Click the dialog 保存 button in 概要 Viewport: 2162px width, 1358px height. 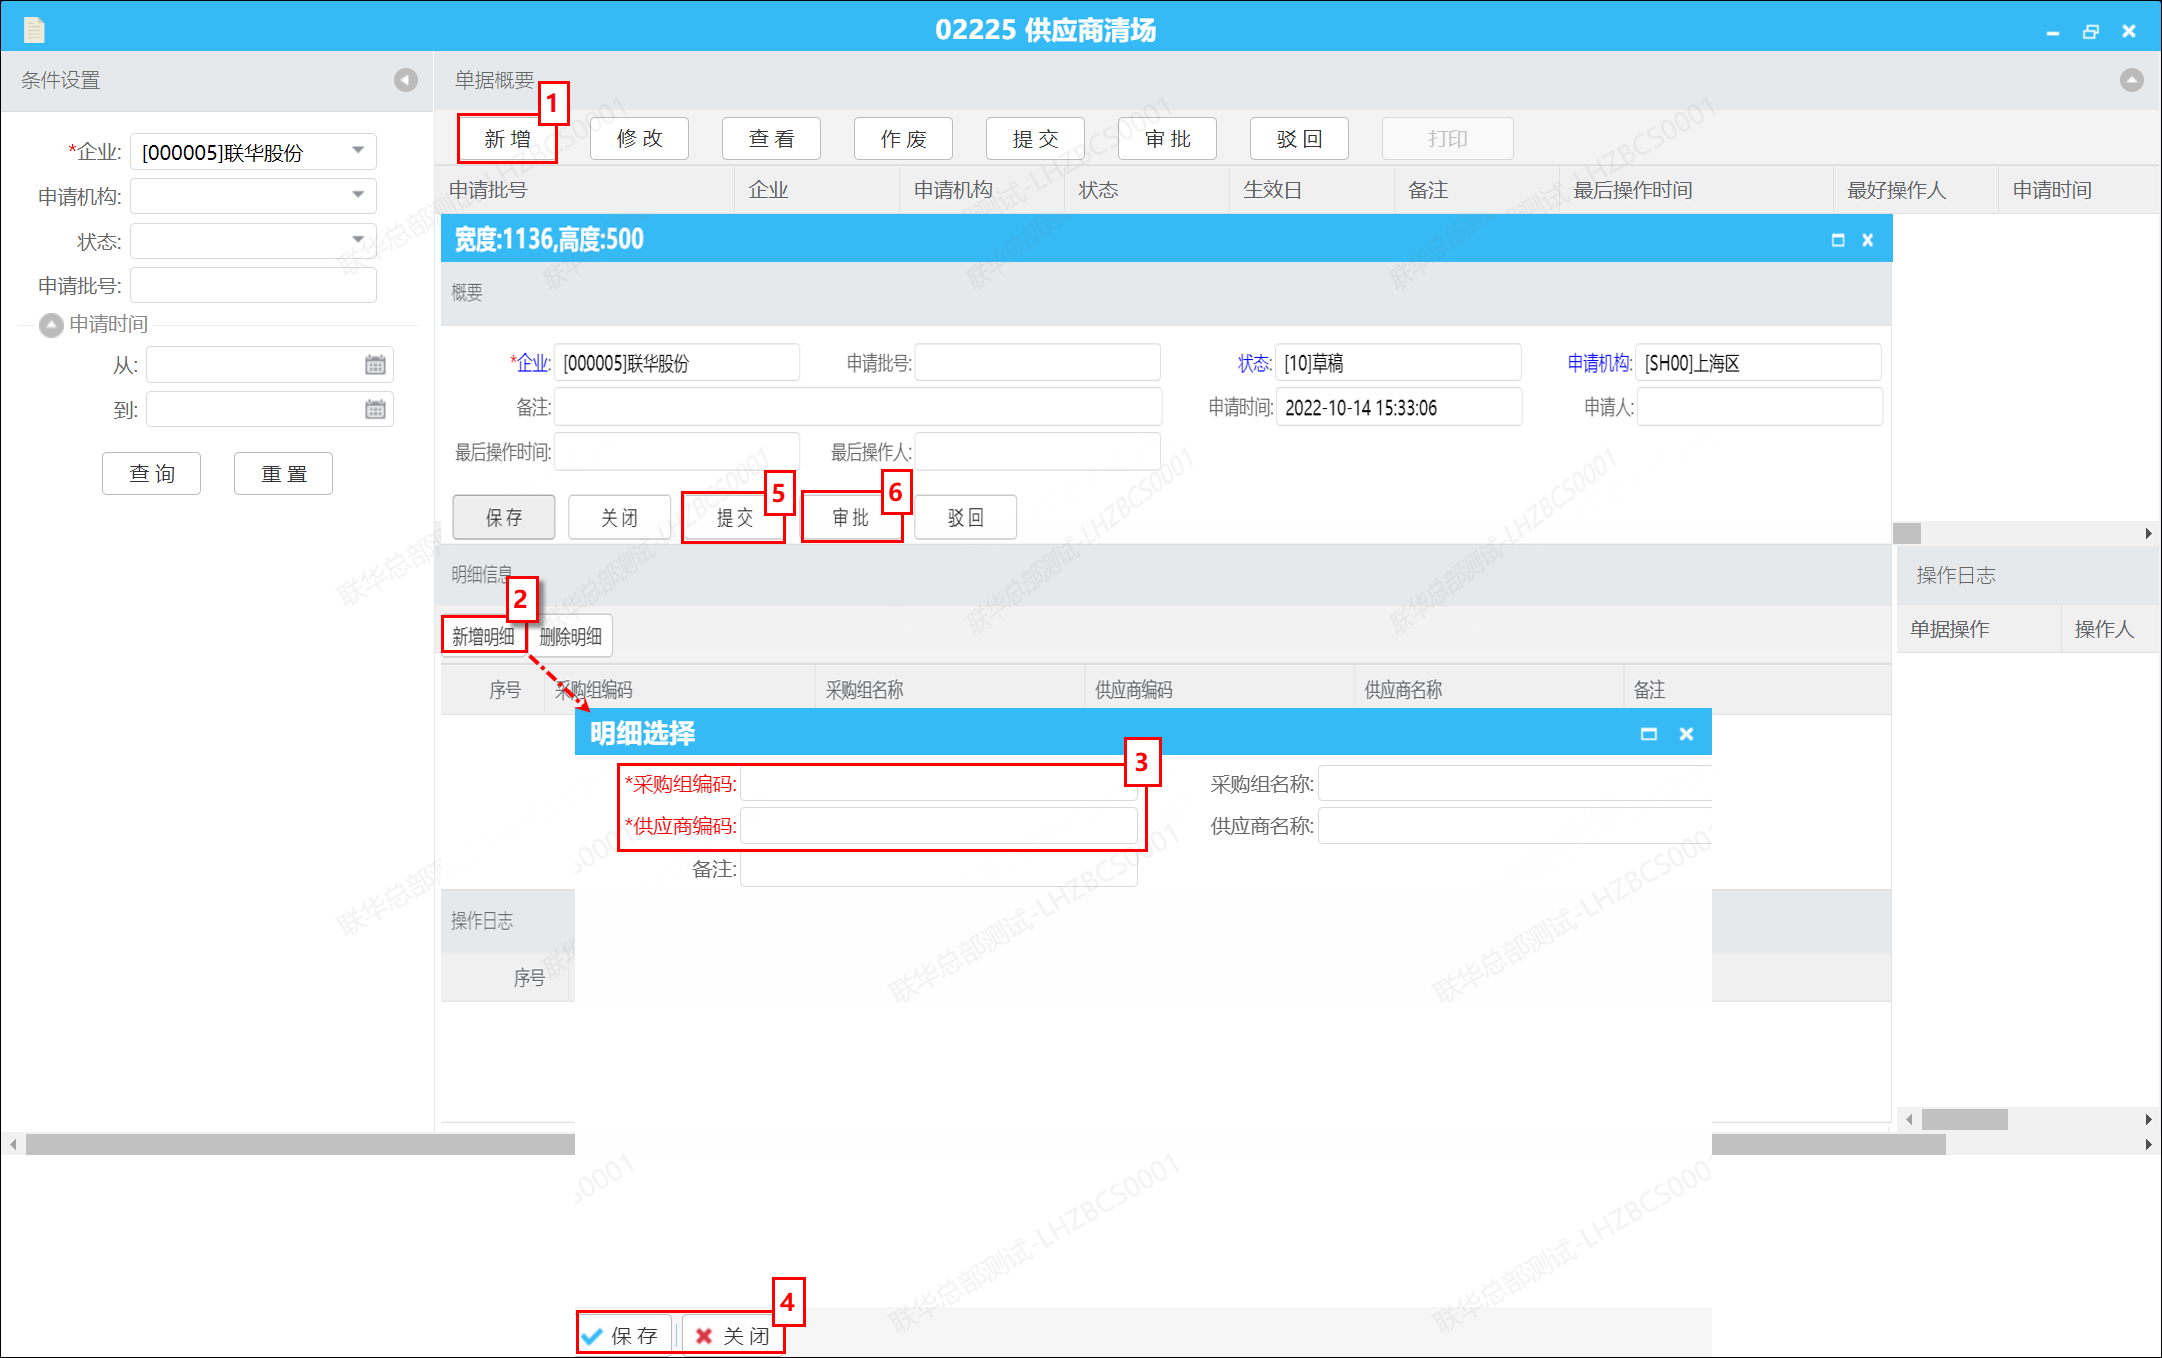[x=503, y=517]
